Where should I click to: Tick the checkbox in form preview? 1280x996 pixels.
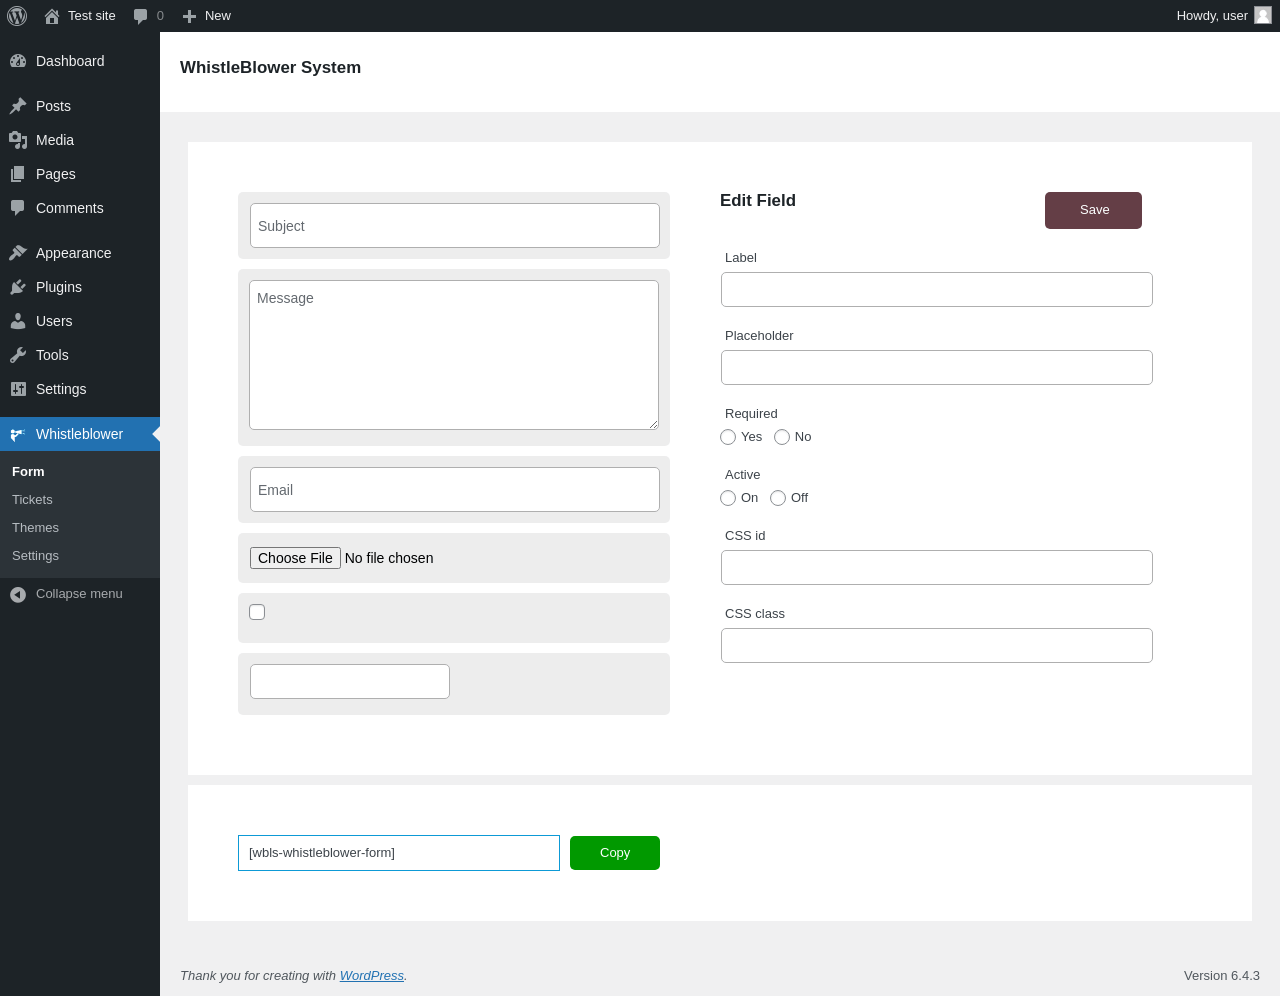point(257,612)
